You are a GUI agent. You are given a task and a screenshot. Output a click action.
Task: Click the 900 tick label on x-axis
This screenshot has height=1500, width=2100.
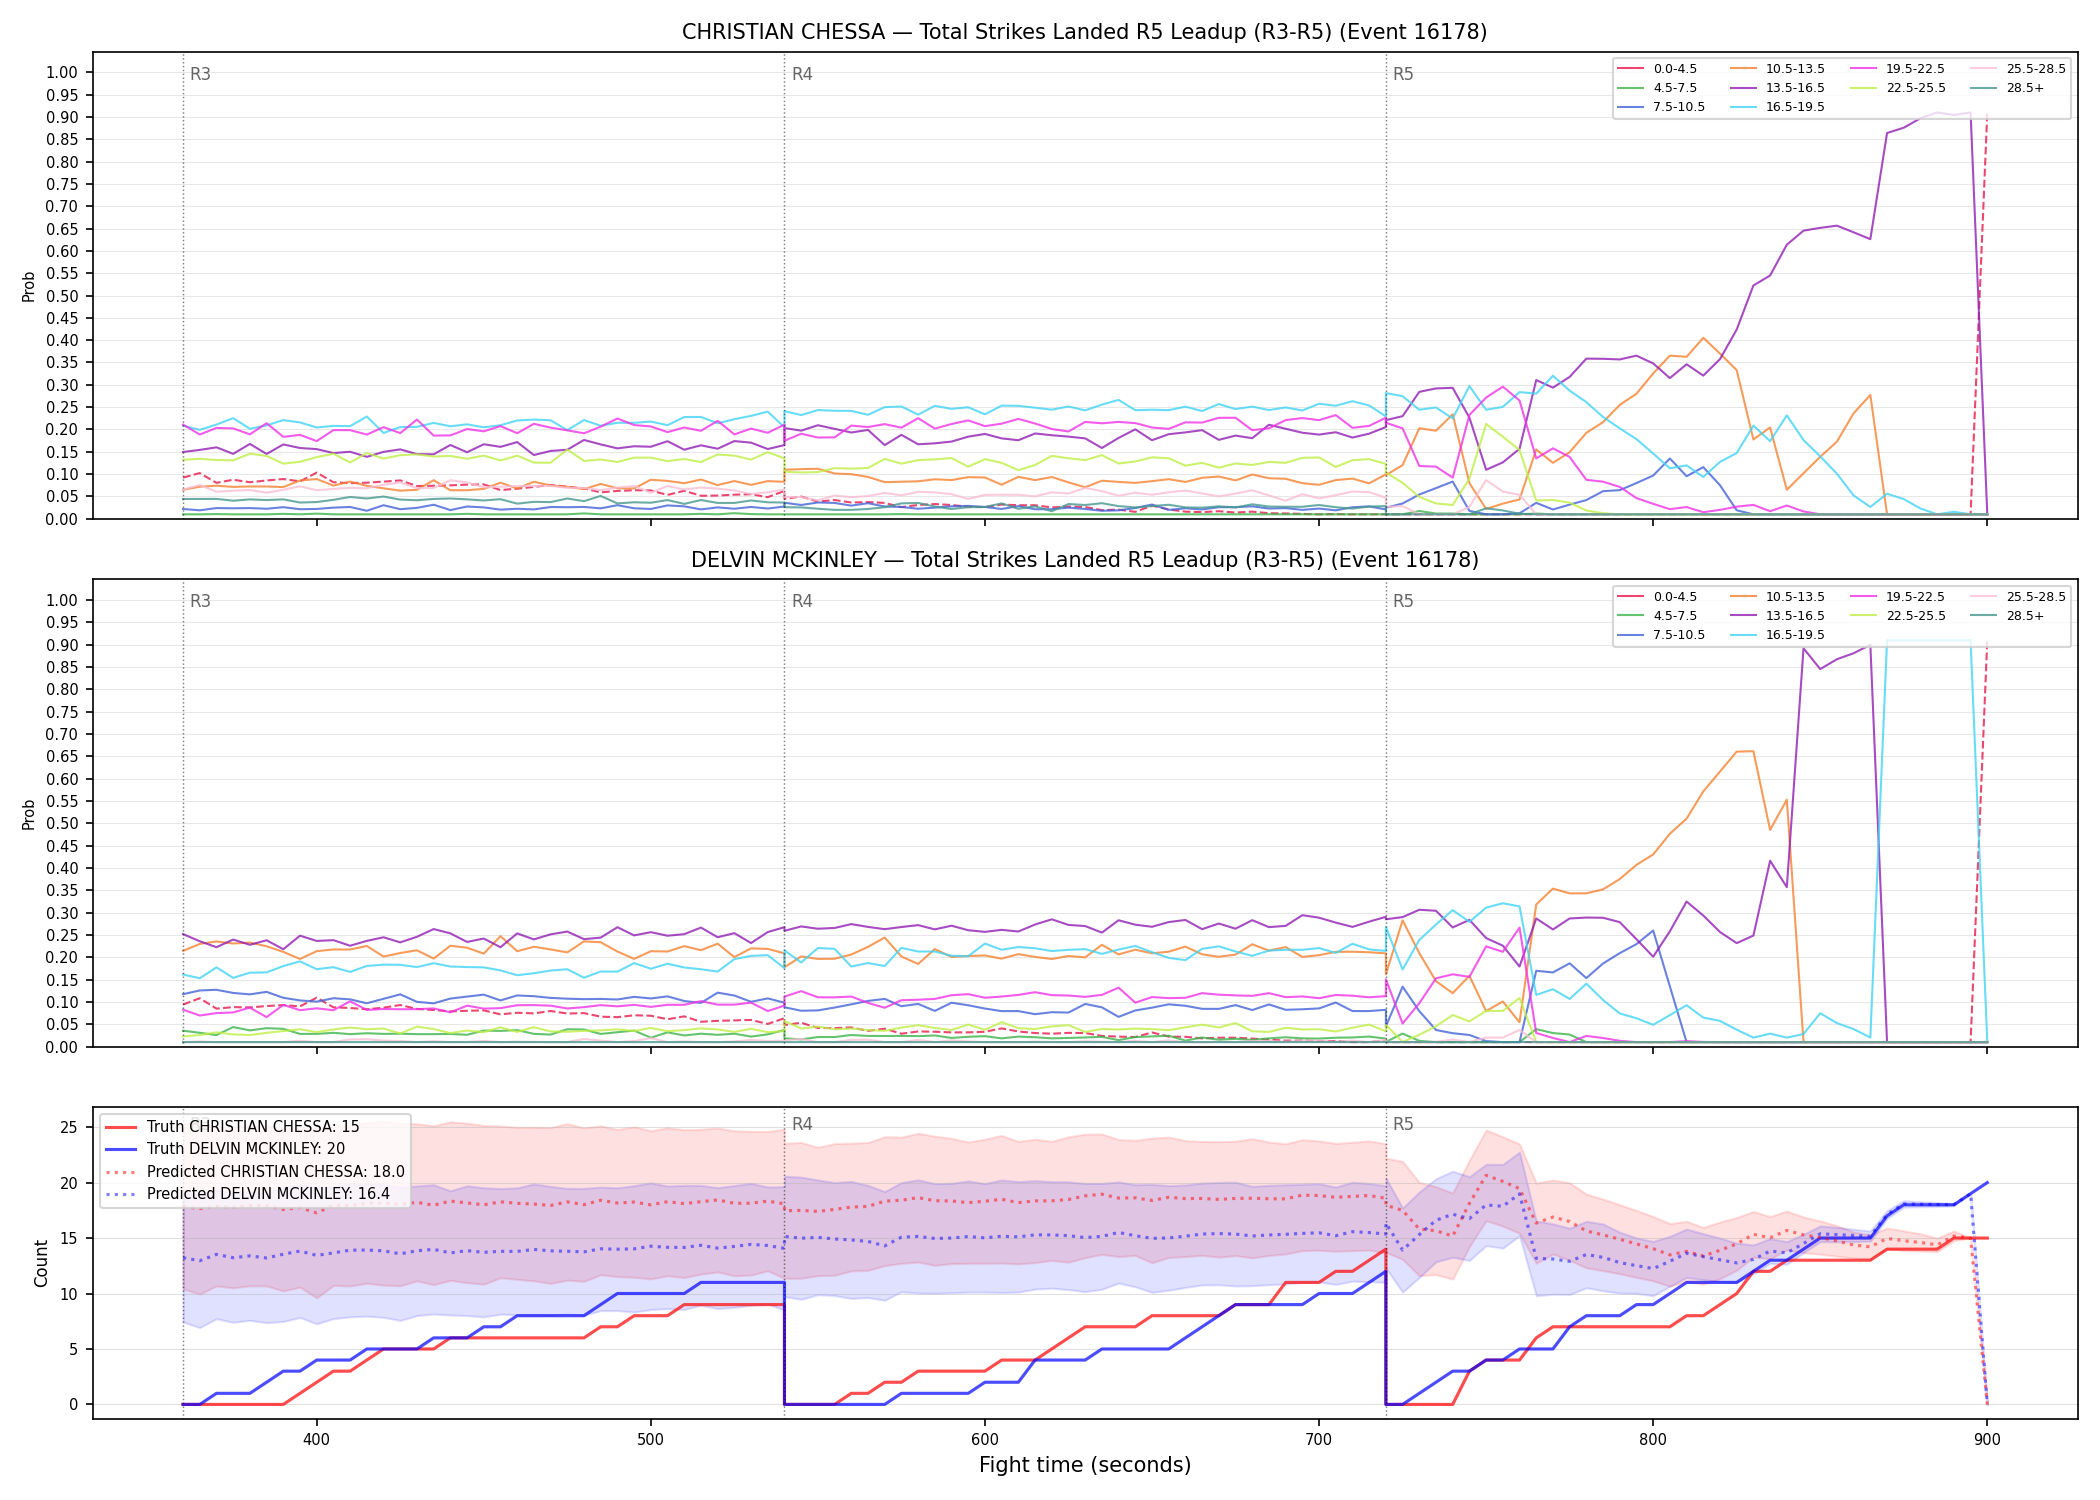(1987, 1439)
